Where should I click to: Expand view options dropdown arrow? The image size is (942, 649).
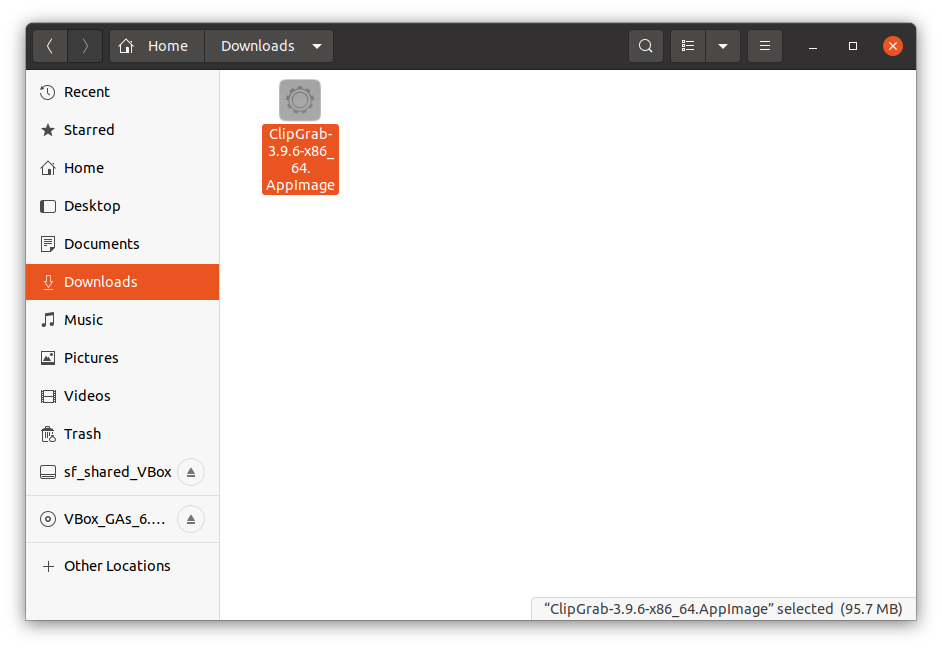(x=723, y=46)
